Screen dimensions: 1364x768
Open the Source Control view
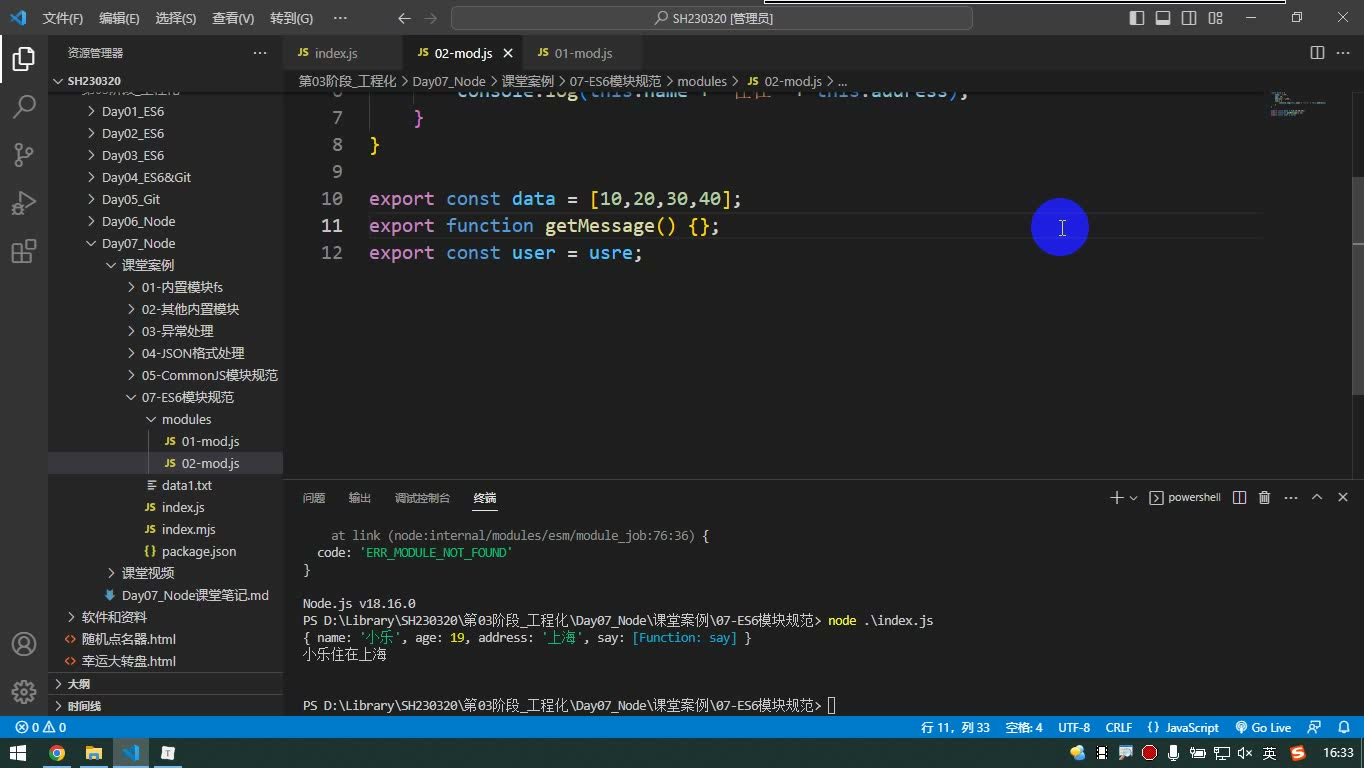[x=24, y=155]
